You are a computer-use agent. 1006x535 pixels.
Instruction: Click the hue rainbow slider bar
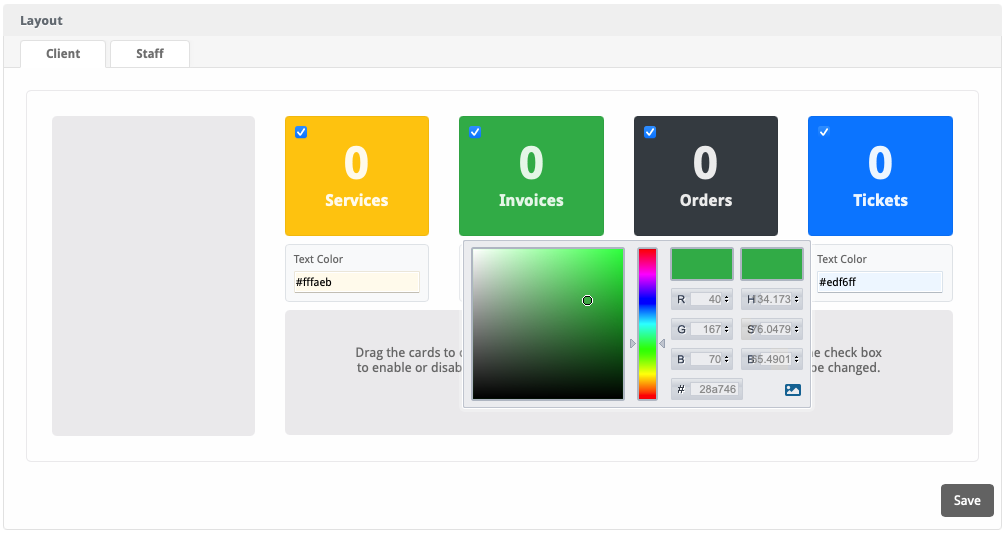pyautogui.click(x=647, y=323)
